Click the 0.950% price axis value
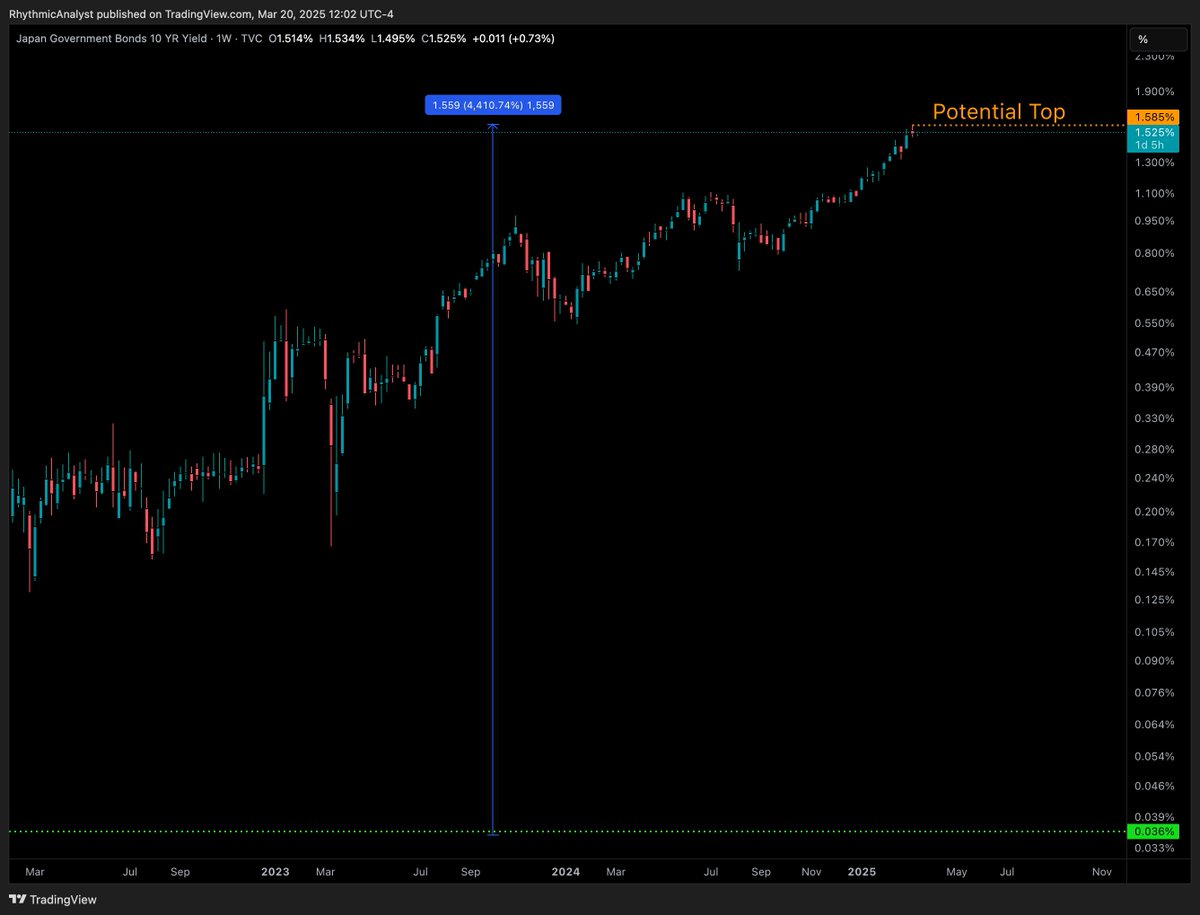Viewport: 1200px width, 915px height. pos(1153,221)
